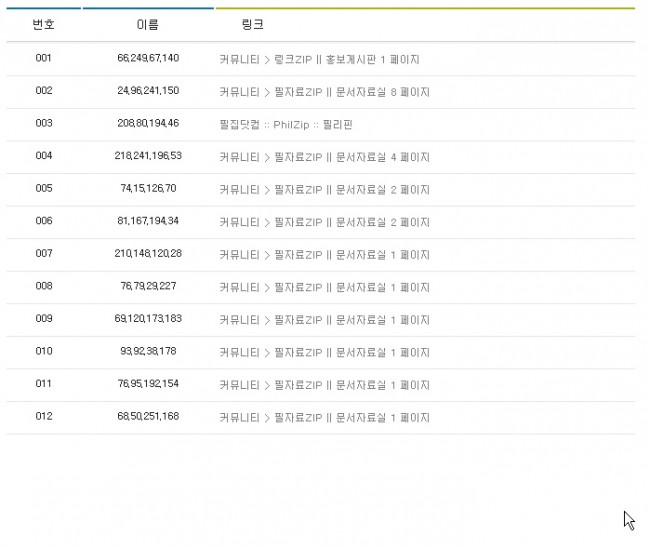Open the link in row 007
The height and width of the screenshot is (548, 650).
click(x=325, y=255)
